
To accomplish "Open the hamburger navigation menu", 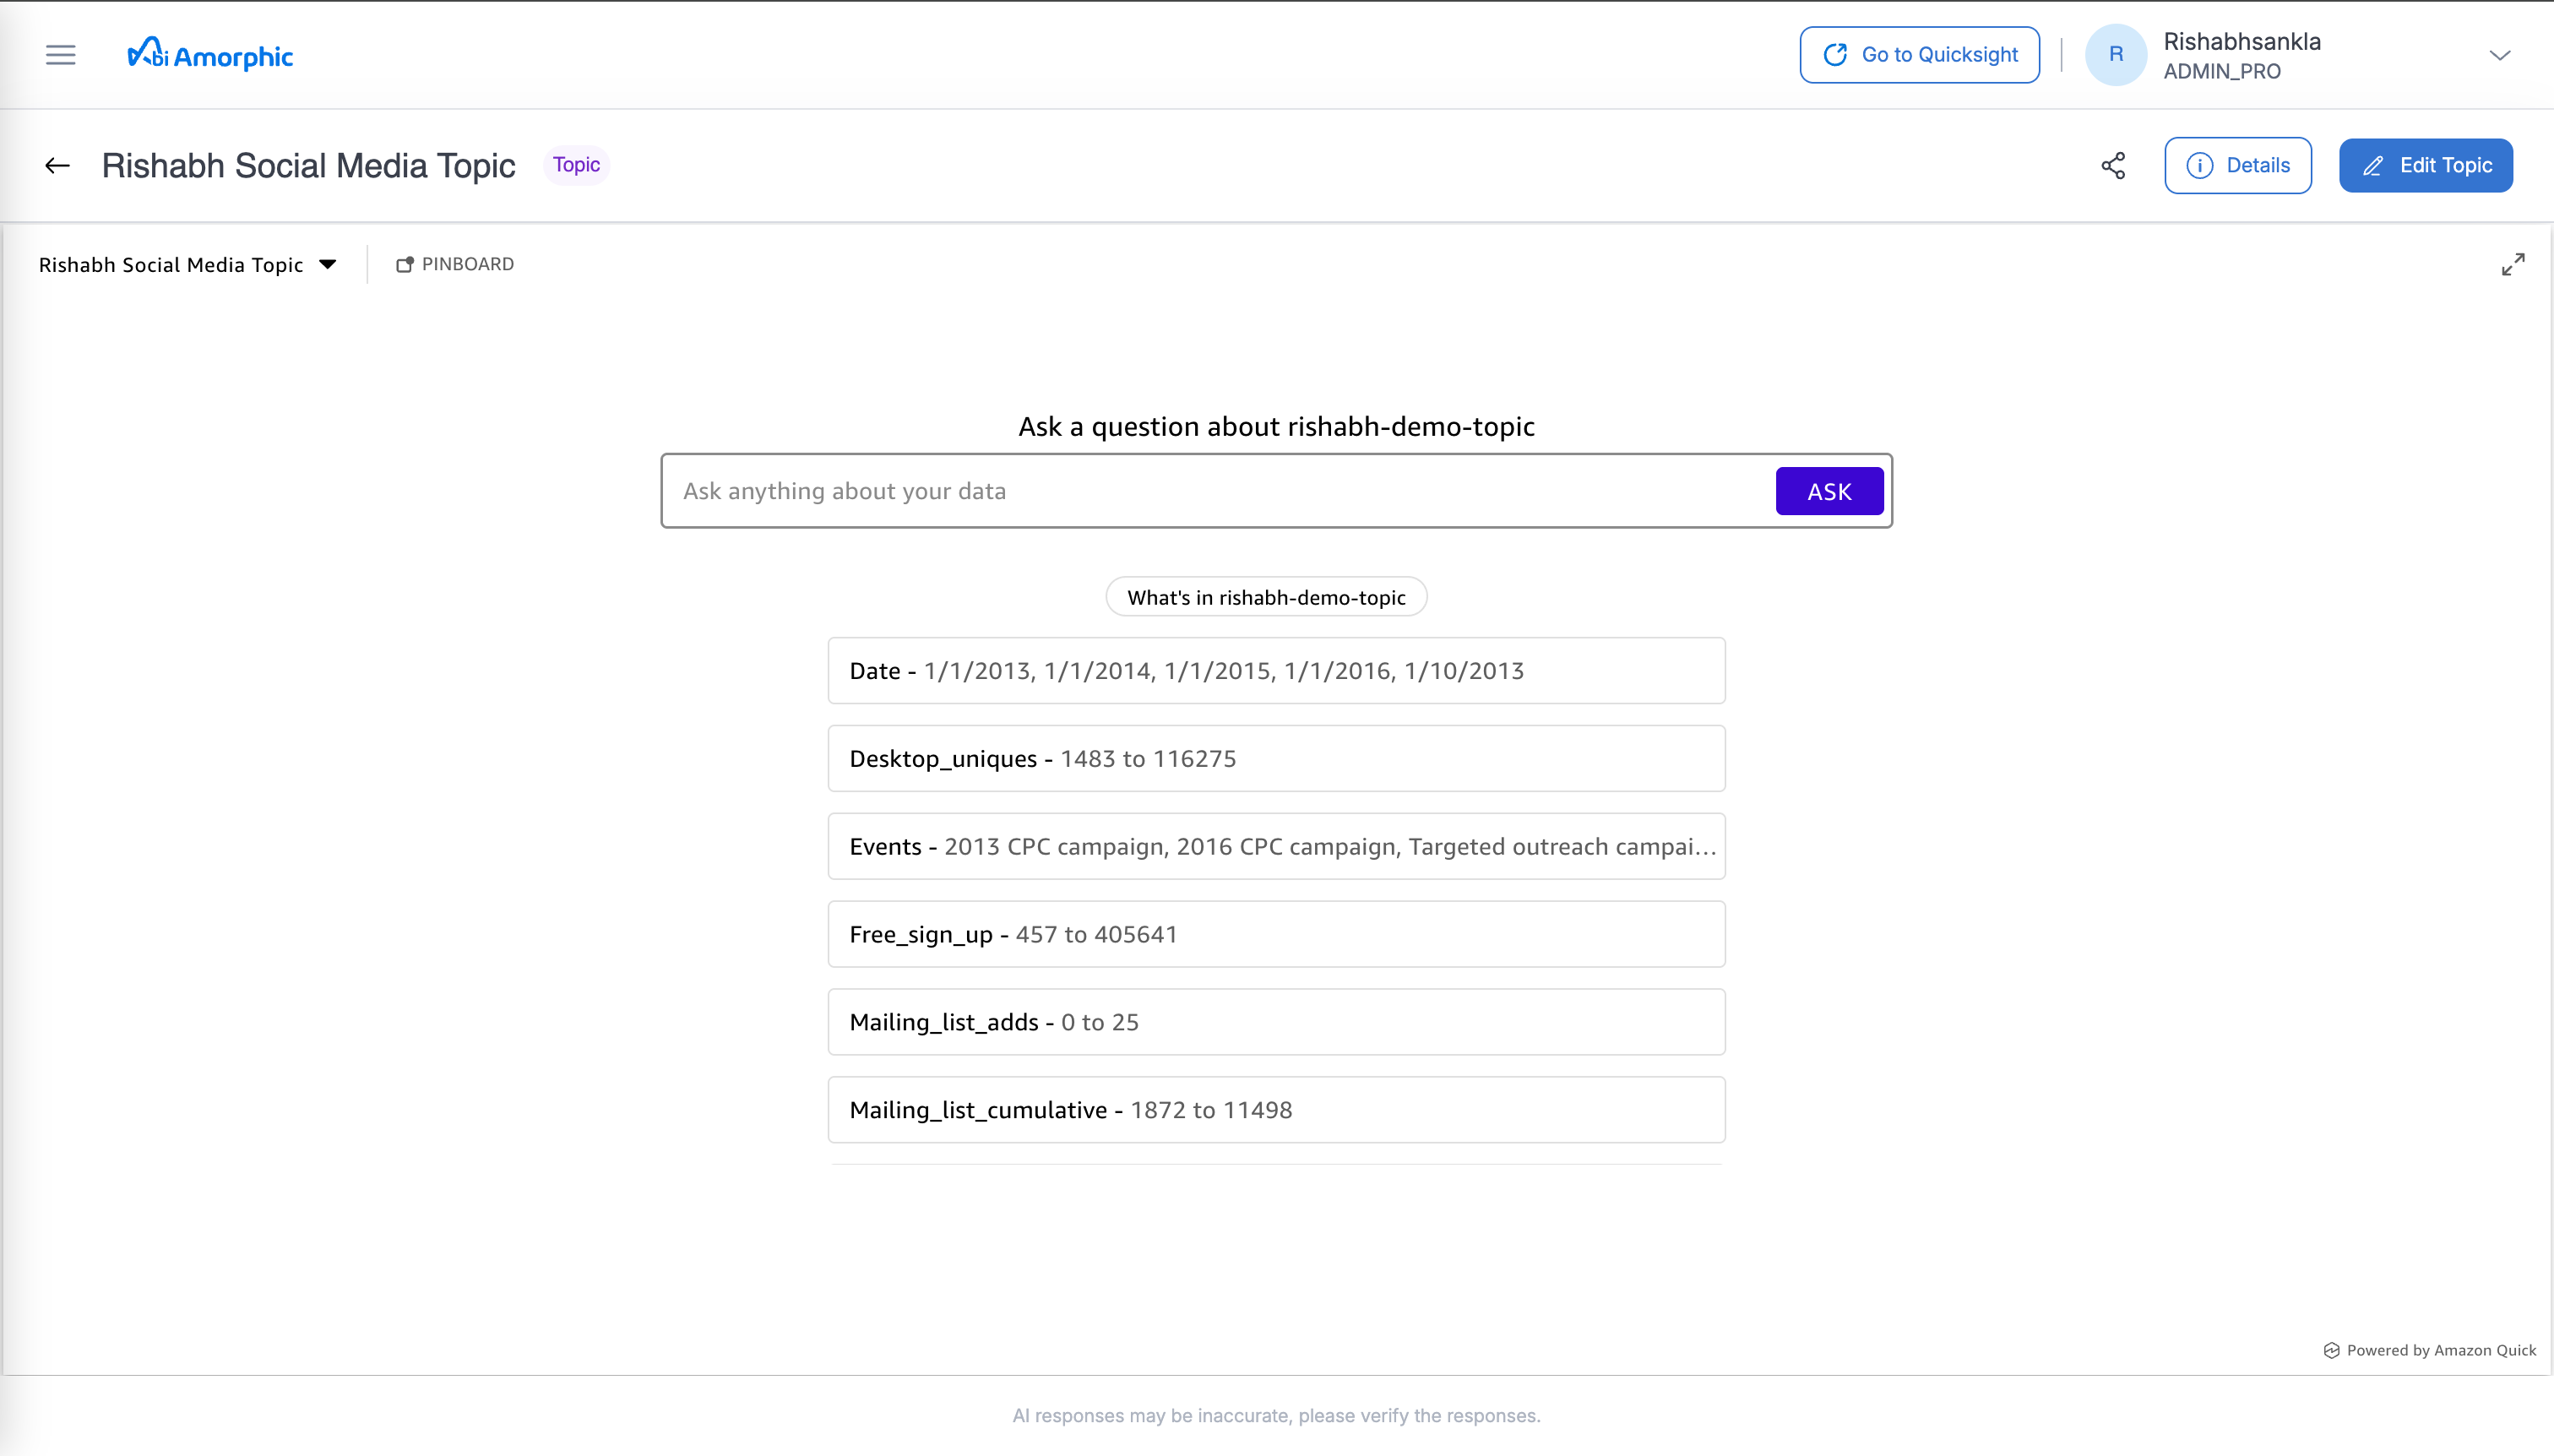I will pyautogui.click(x=60, y=55).
